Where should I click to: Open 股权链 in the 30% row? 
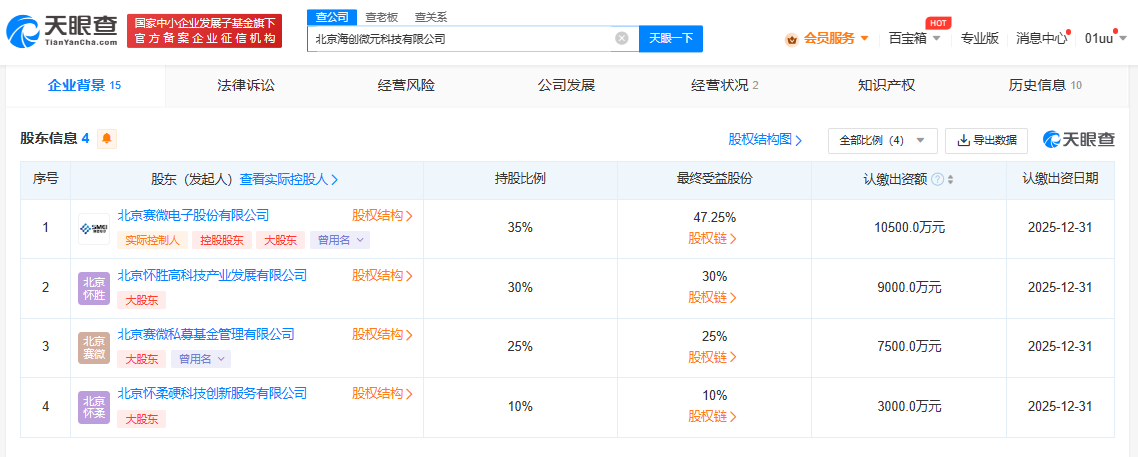713,298
